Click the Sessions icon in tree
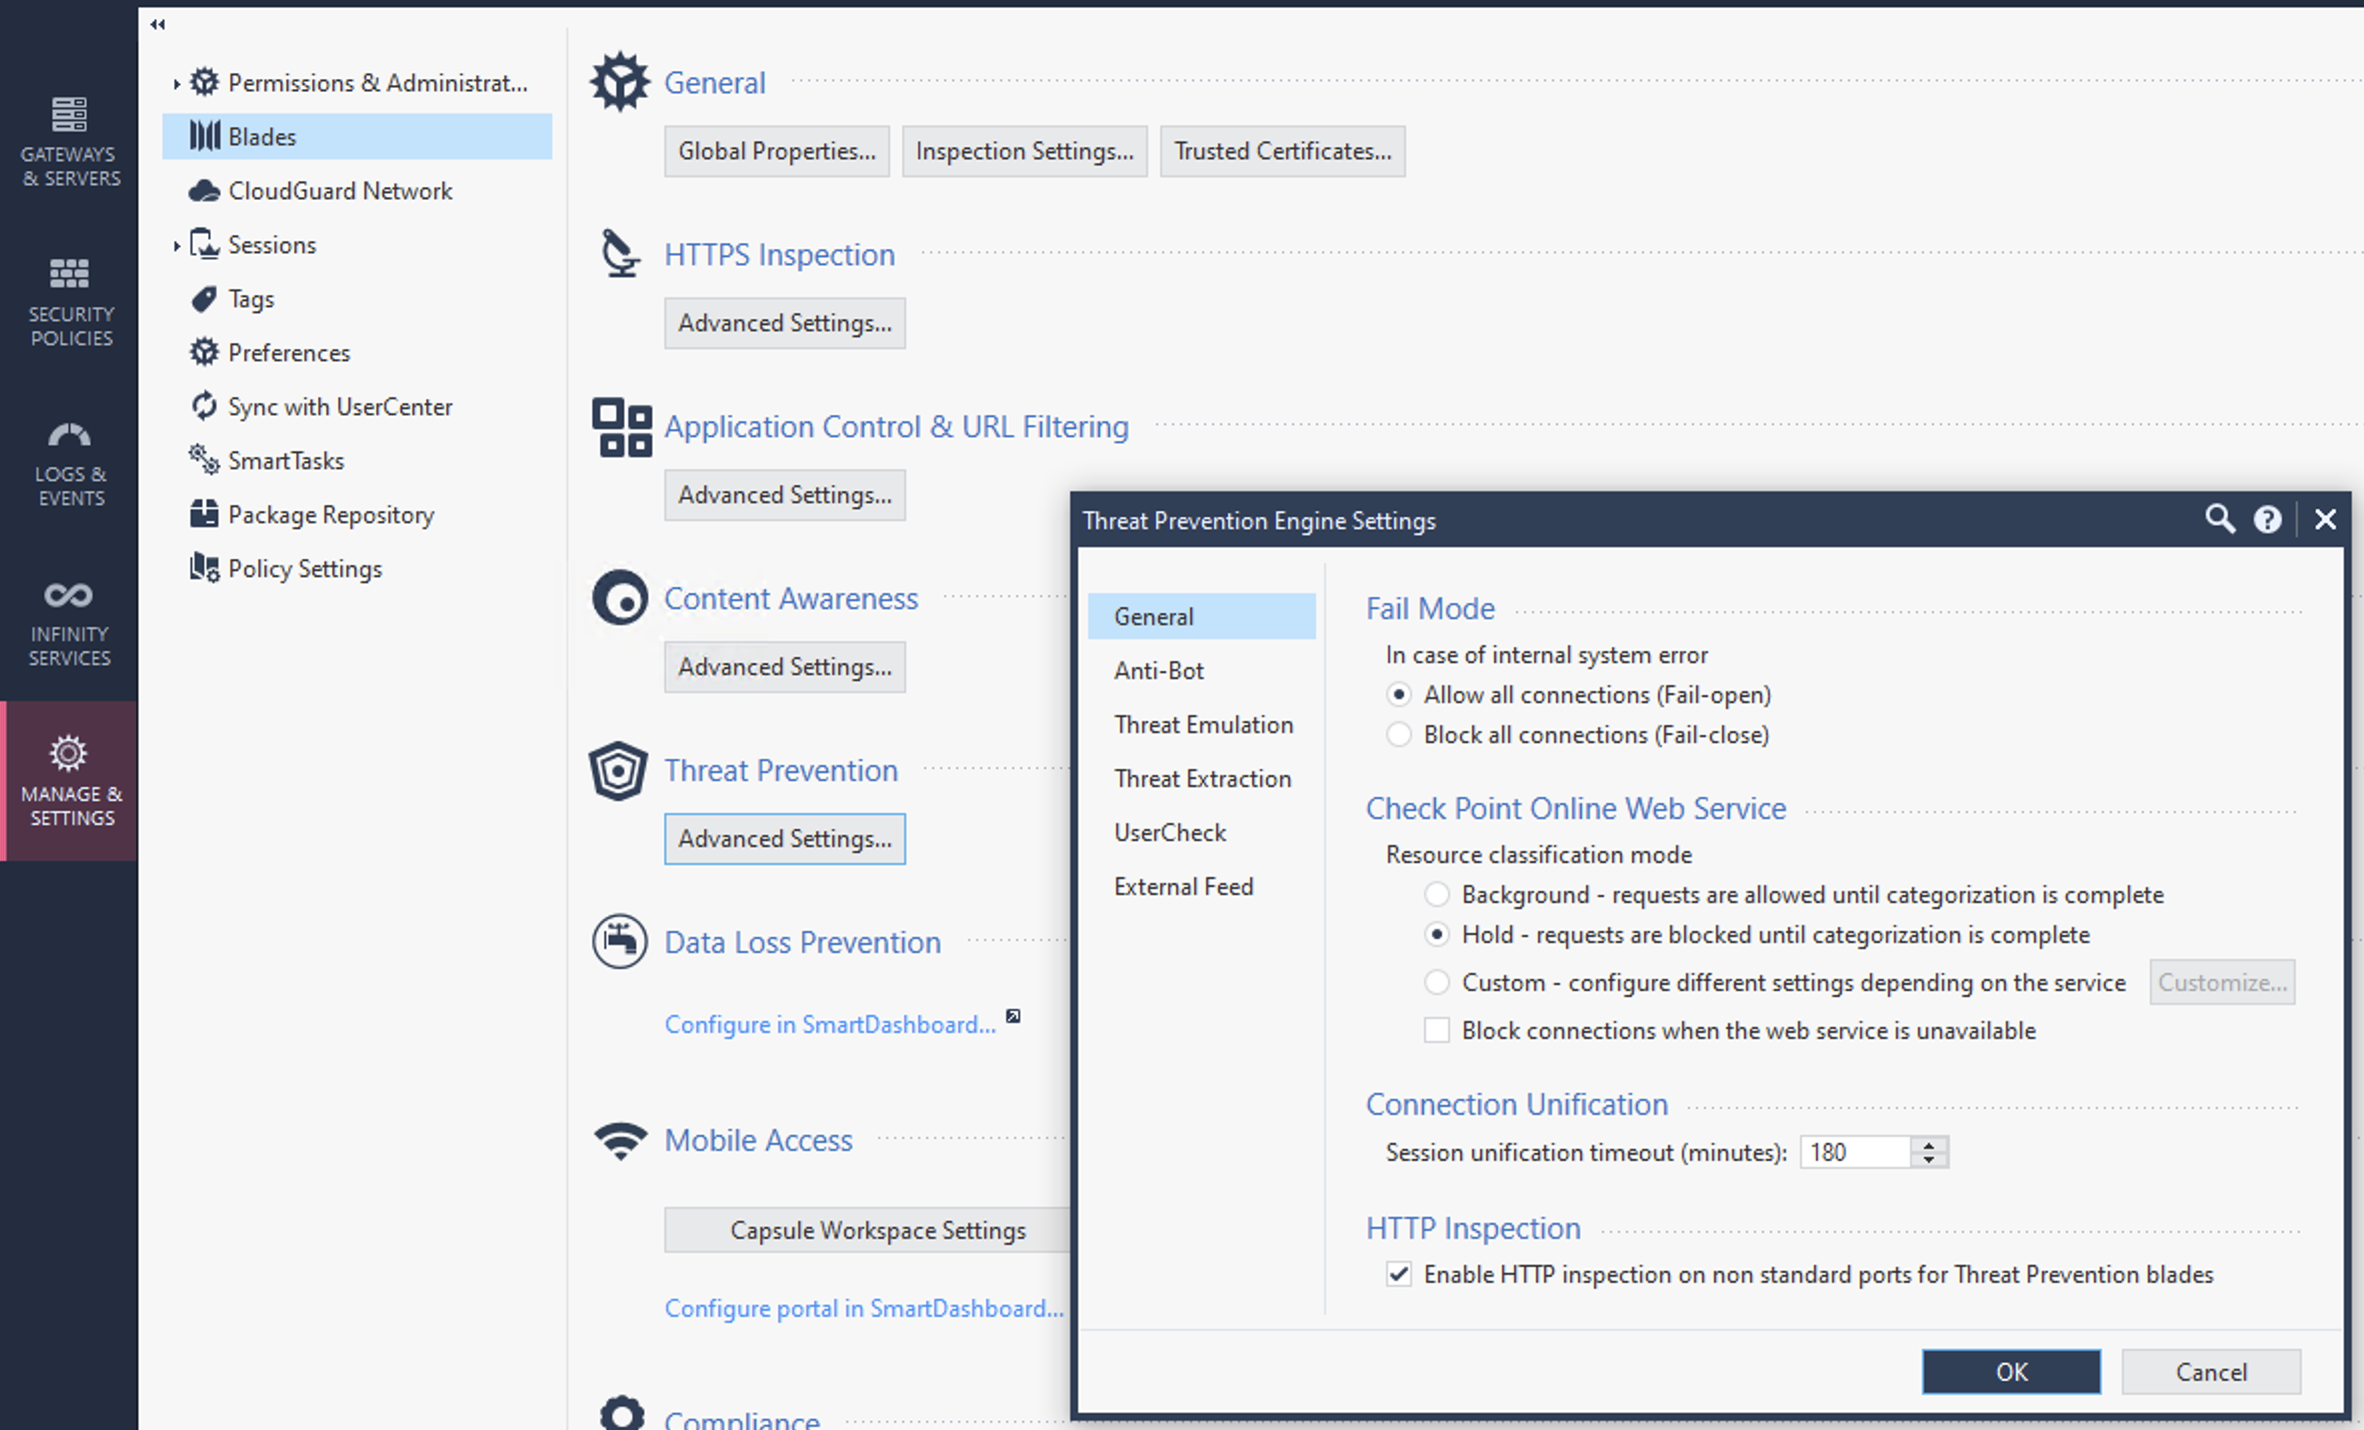2364x1430 pixels. pos(204,244)
